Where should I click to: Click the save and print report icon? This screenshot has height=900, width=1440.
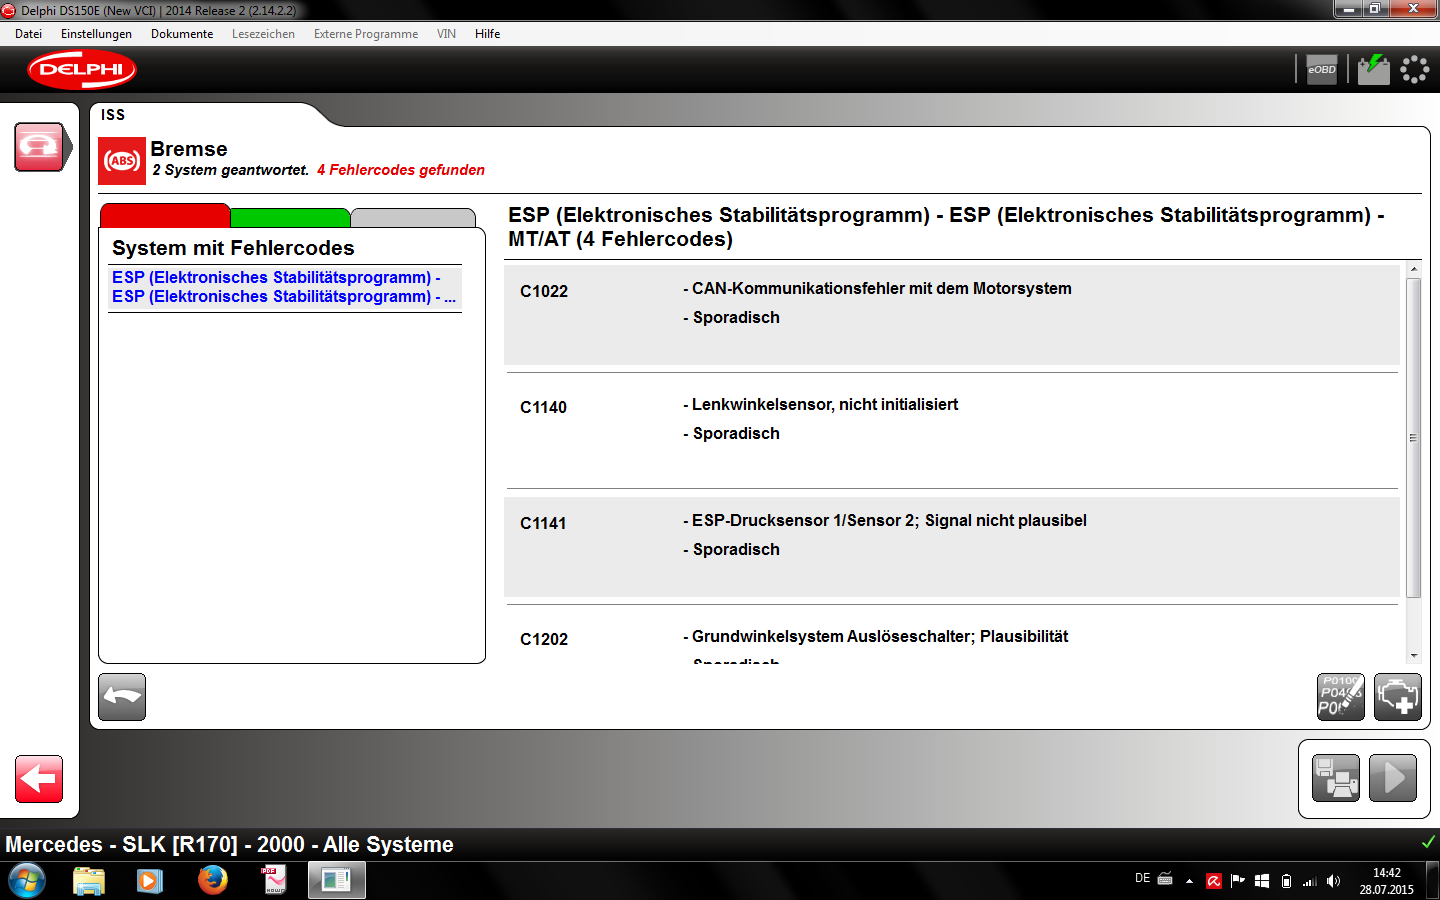click(1335, 778)
